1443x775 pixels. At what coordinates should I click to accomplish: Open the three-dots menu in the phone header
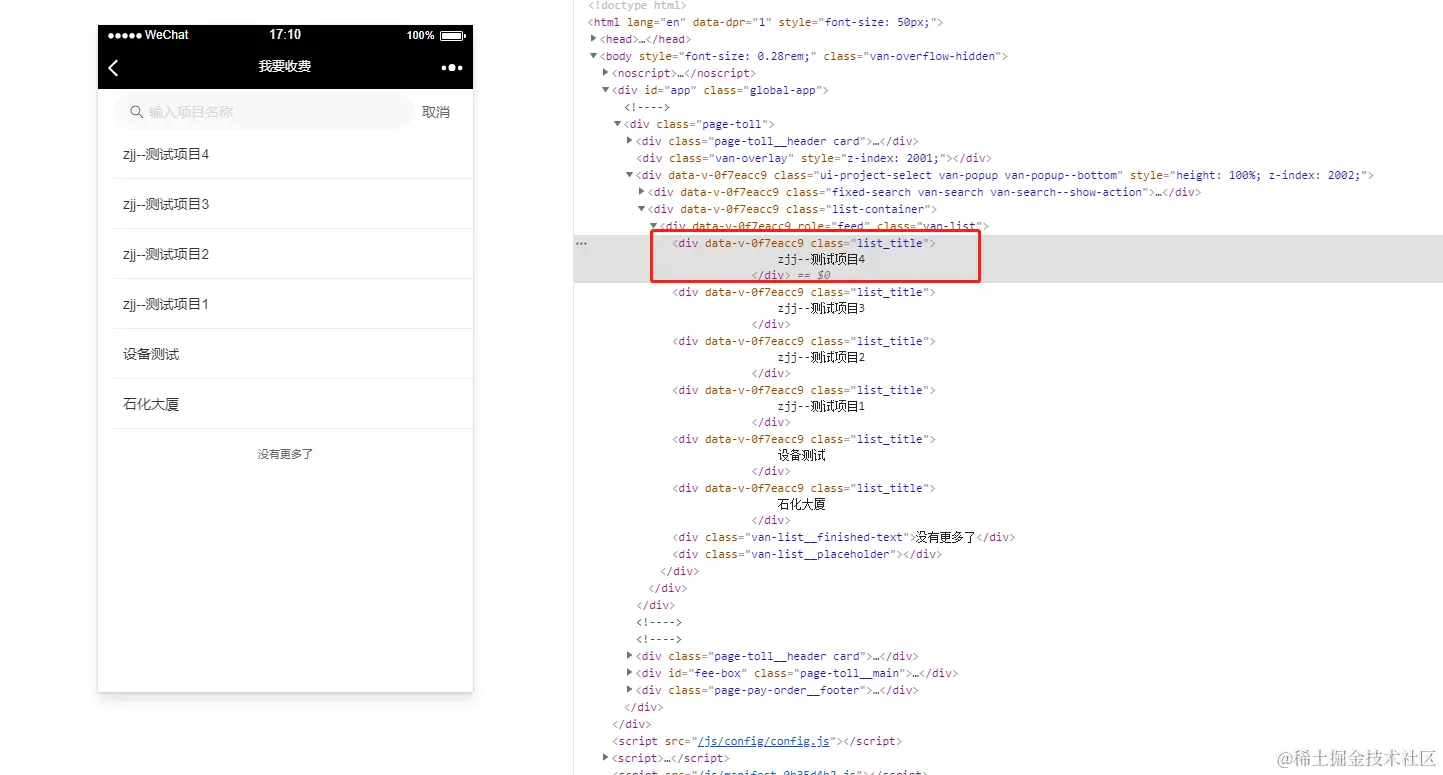[x=452, y=67]
